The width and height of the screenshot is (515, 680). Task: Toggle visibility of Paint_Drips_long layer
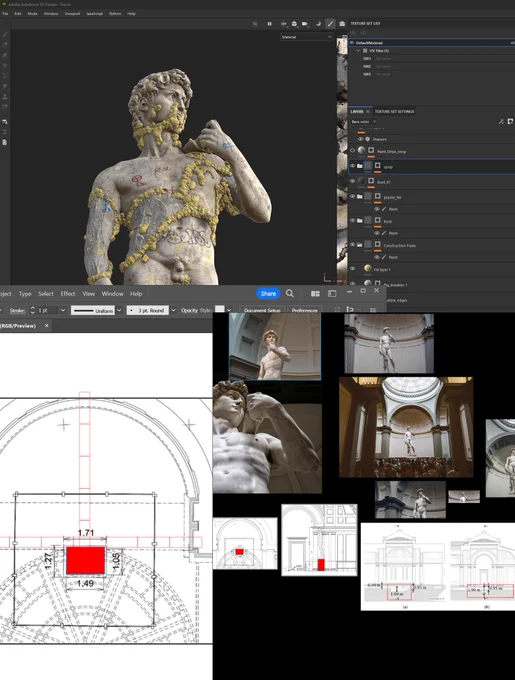(352, 150)
